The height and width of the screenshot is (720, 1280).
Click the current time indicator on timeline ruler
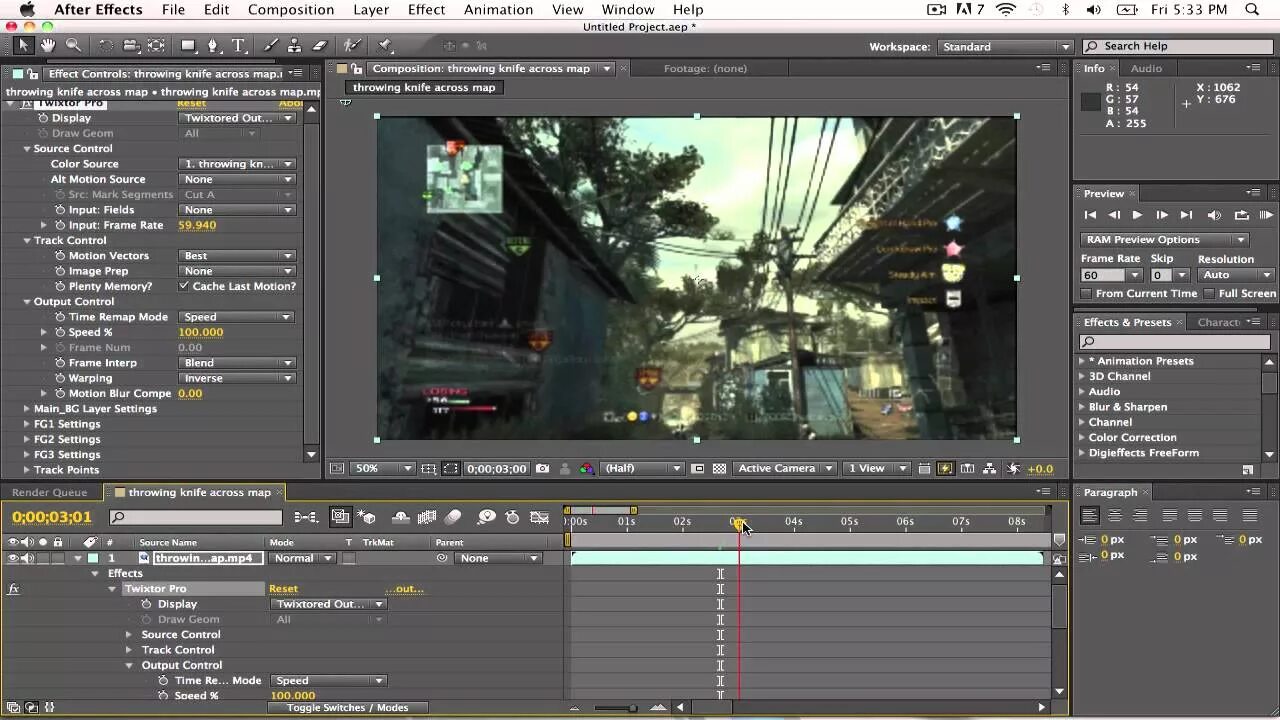738,523
